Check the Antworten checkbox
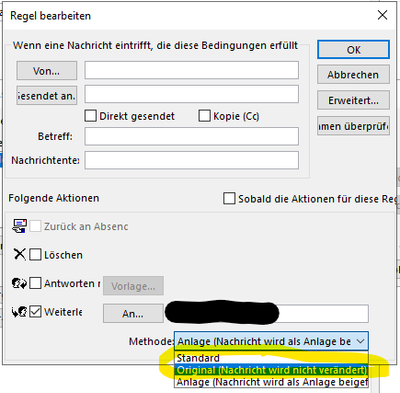 pos(35,283)
